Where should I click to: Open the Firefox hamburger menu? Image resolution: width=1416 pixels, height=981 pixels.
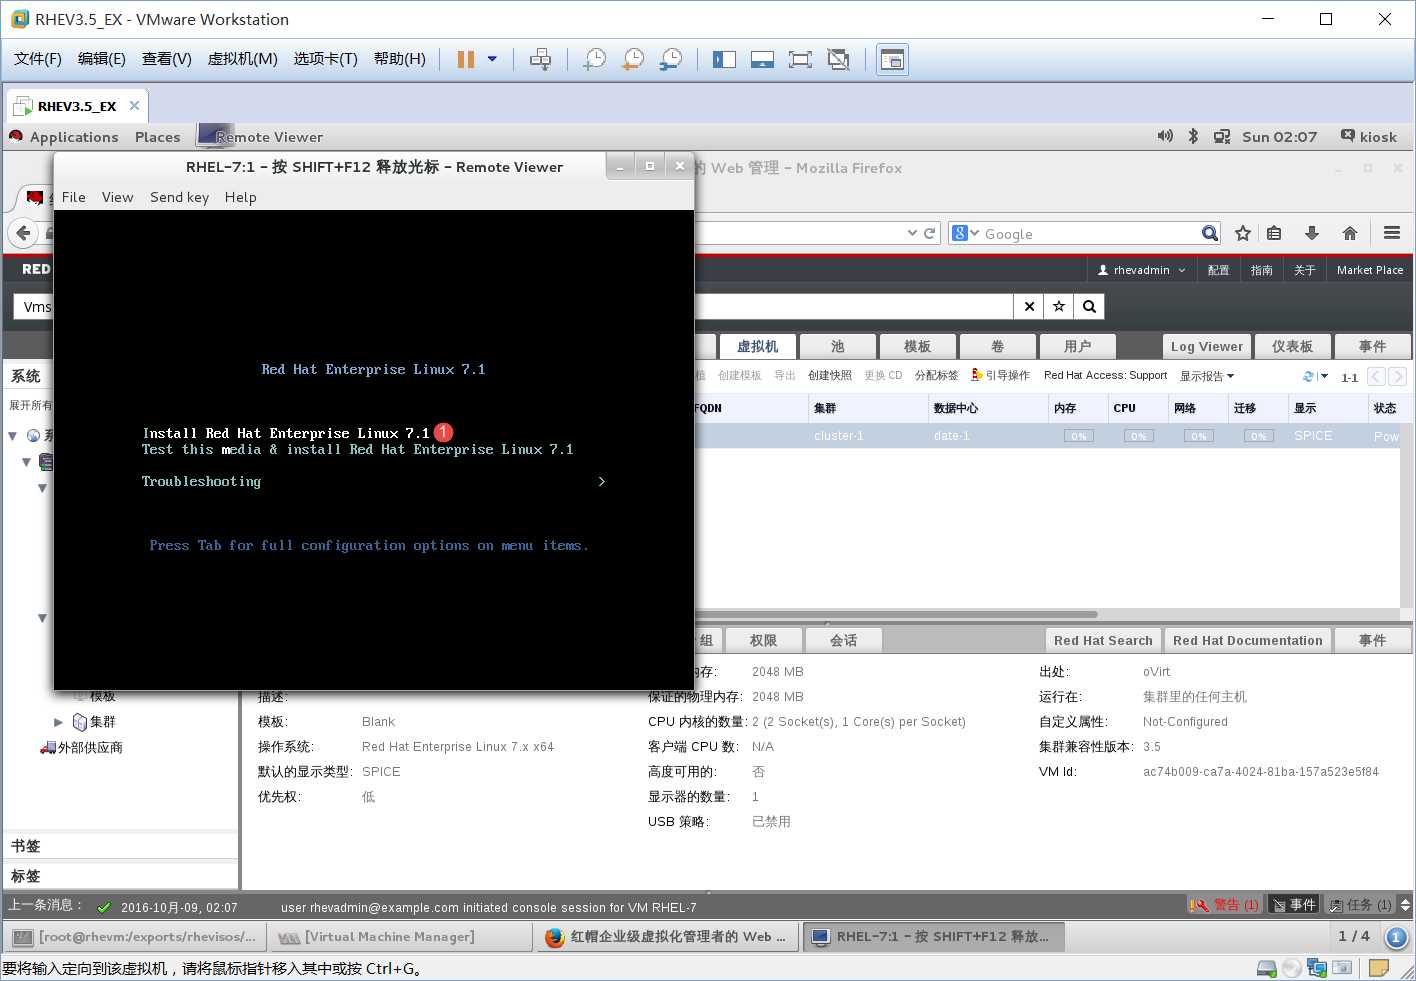1392,233
